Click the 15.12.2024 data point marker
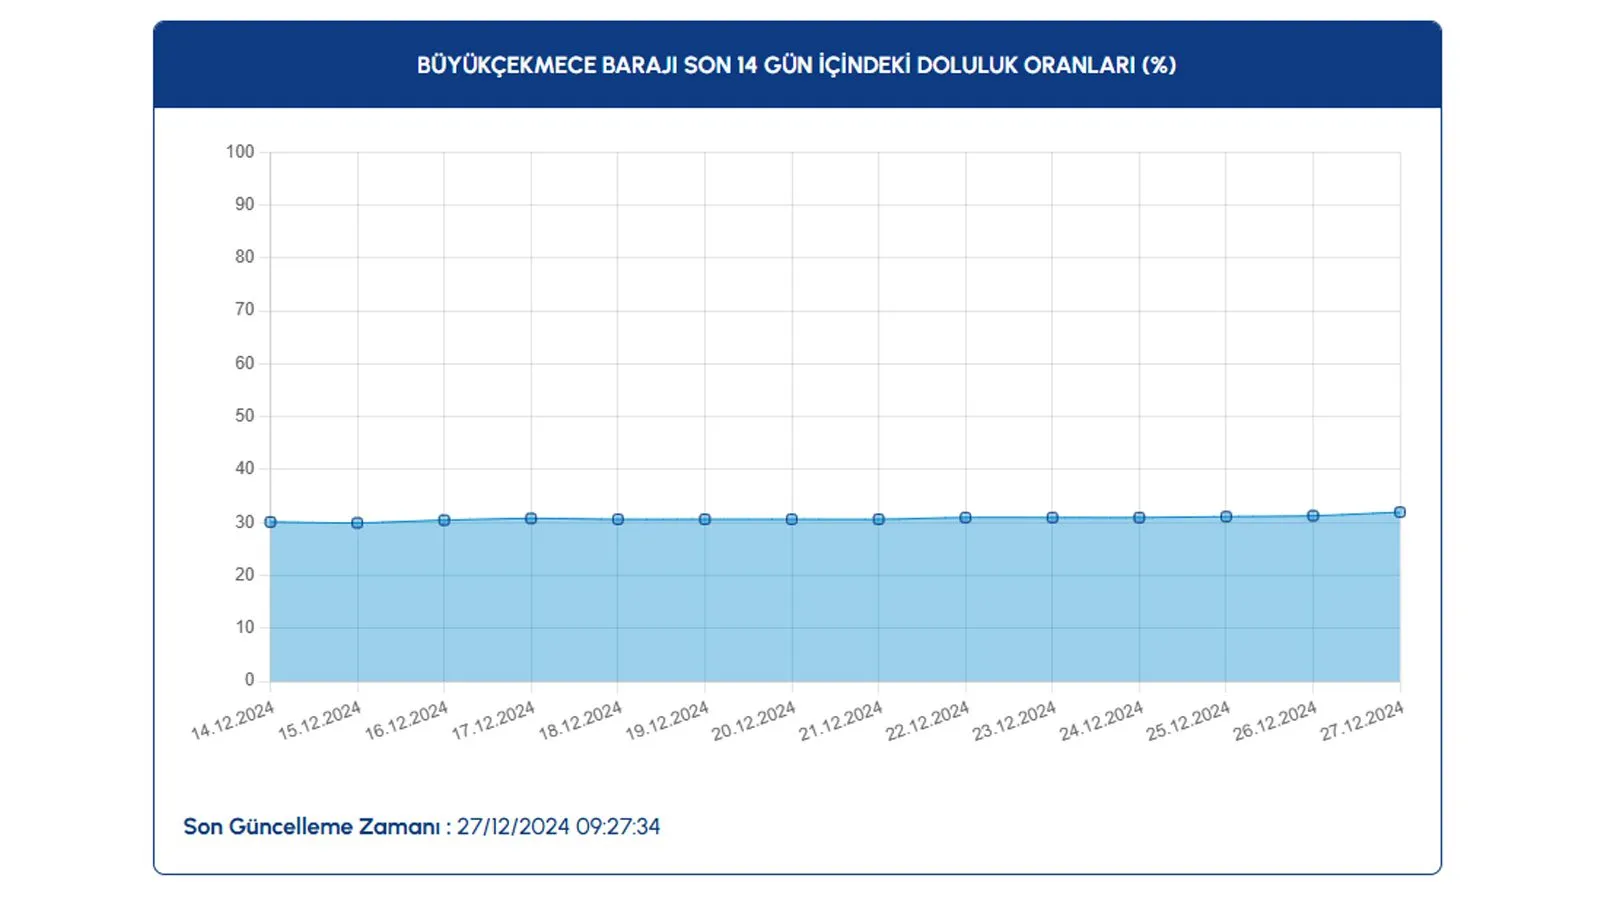The width and height of the screenshot is (1600, 900). tap(357, 523)
